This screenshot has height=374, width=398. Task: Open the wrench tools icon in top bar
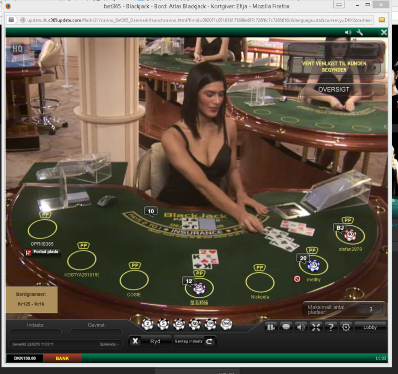360,32
